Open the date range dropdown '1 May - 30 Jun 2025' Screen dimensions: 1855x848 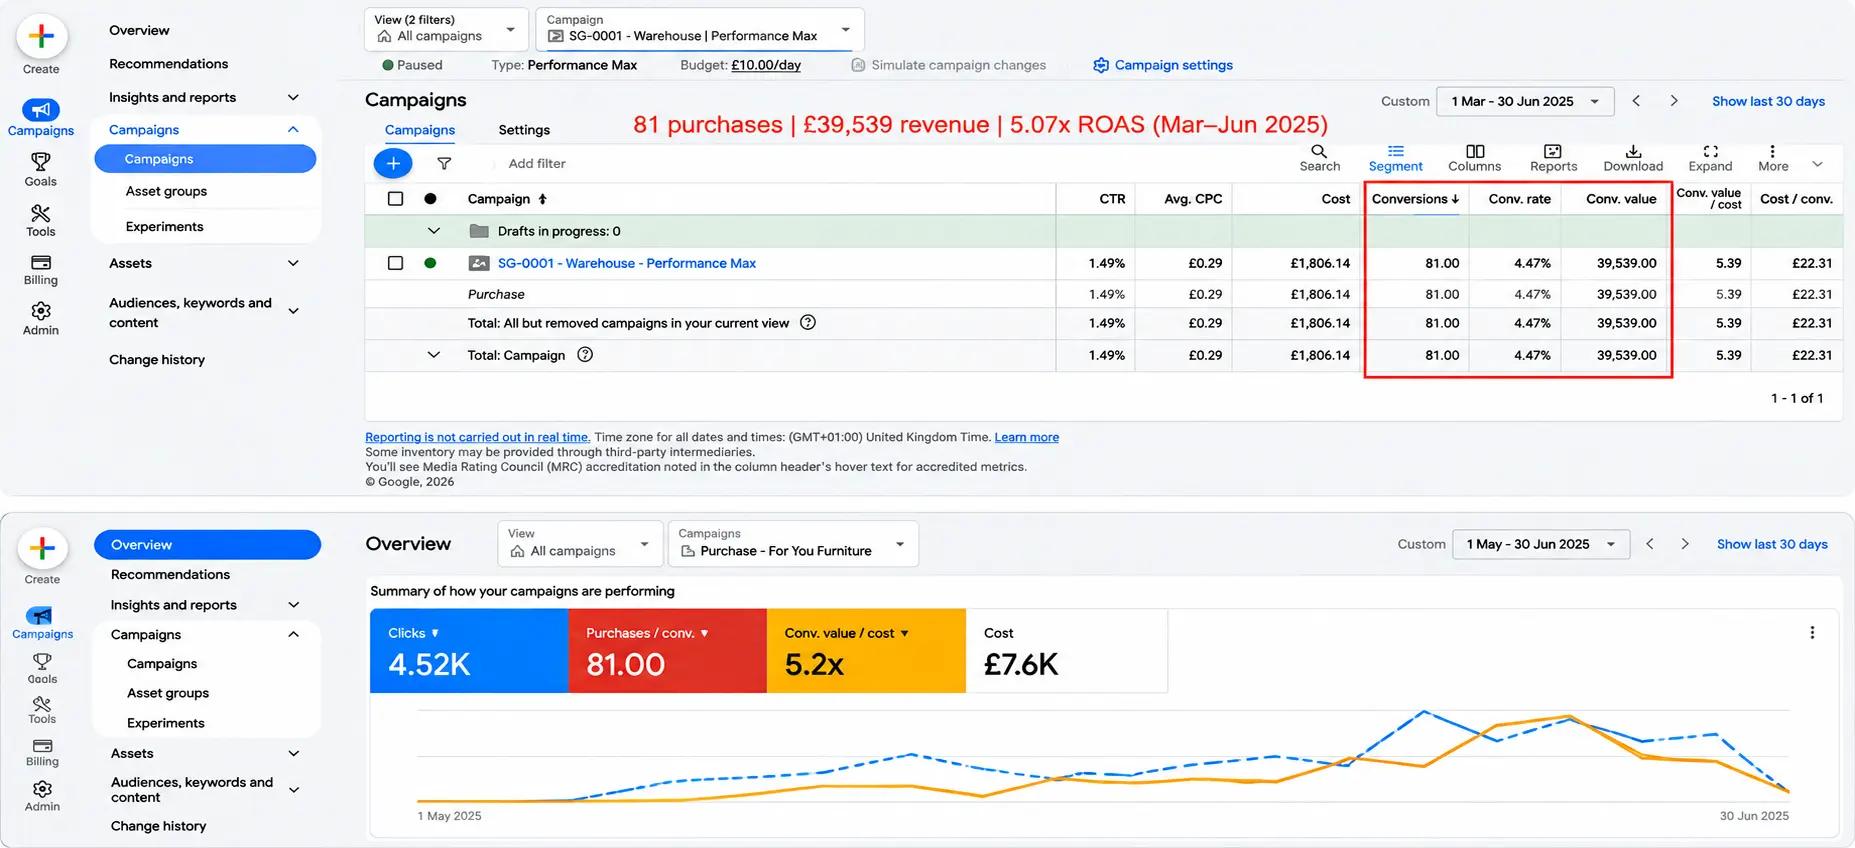click(1541, 544)
